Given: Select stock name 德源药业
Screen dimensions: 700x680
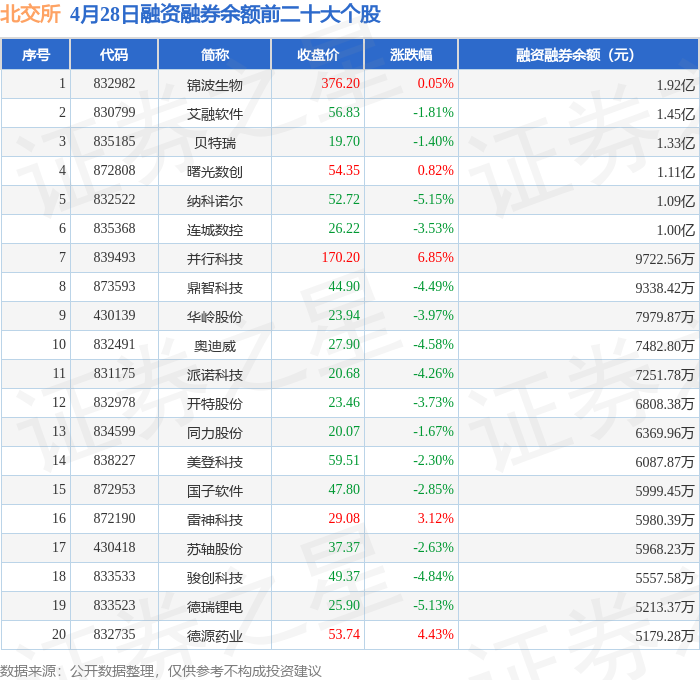Looking at the screenshot, I should pyautogui.click(x=215, y=636).
